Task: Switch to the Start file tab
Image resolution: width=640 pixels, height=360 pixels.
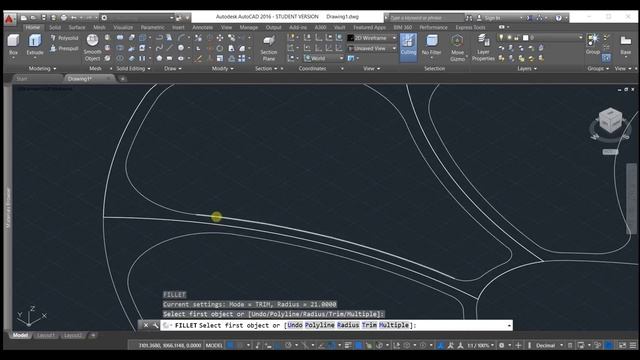Action: click(22, 79)
